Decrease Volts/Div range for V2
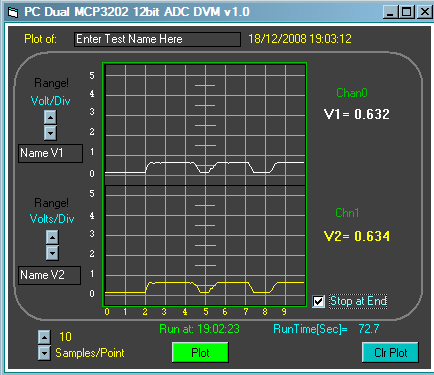 (52, 253)
